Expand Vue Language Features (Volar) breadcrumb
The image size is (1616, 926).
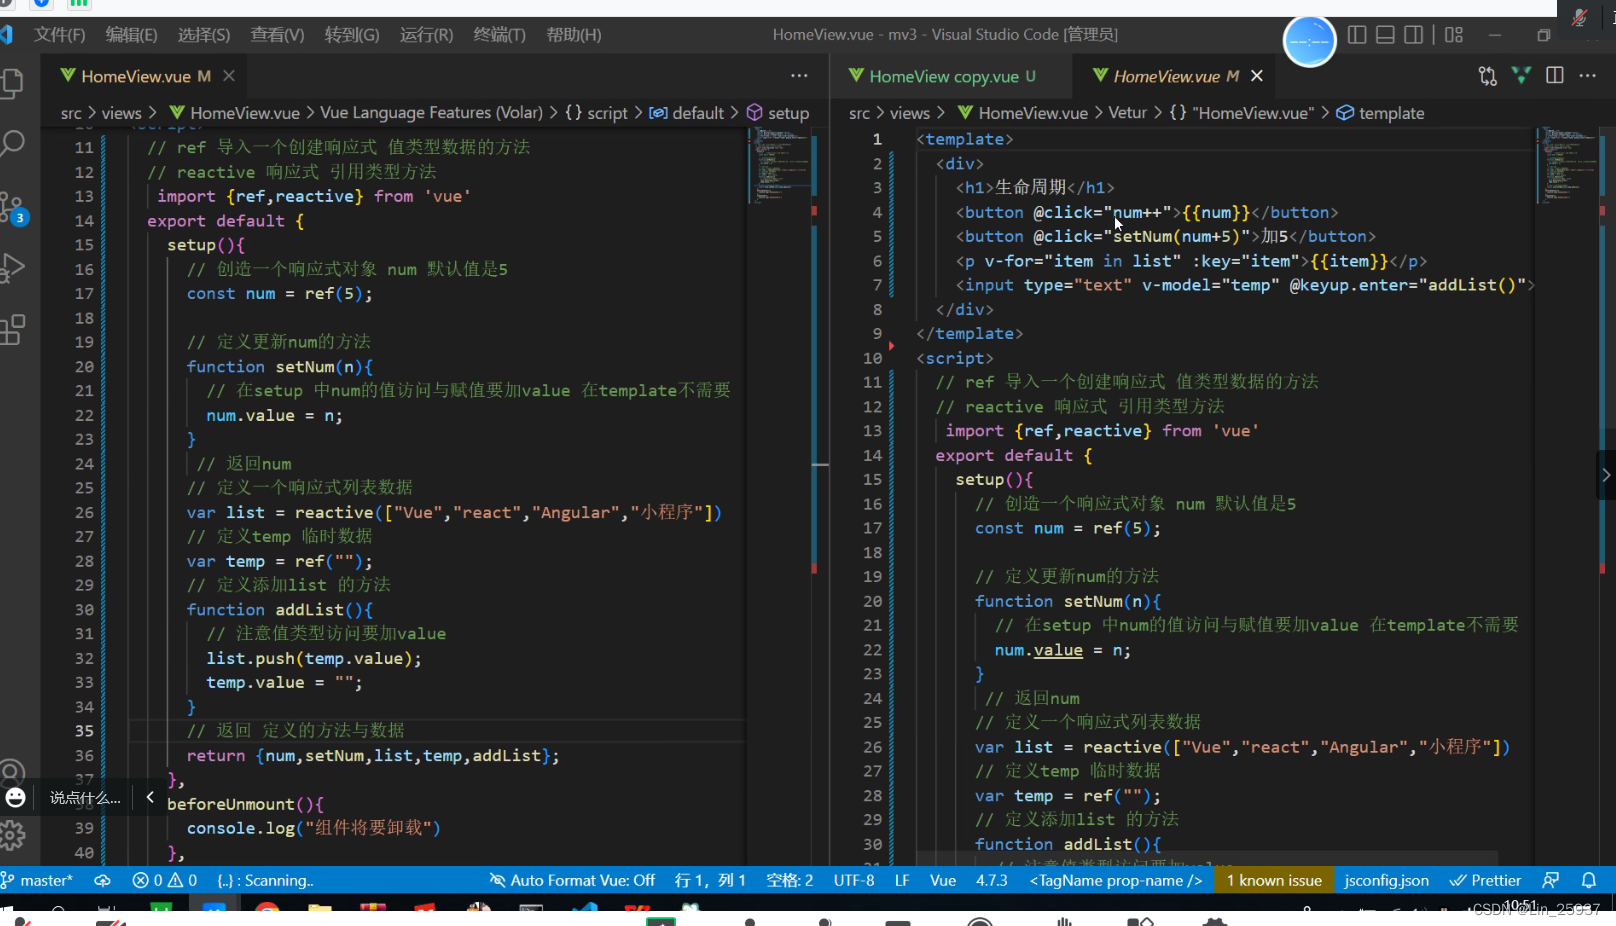[431, 113]
